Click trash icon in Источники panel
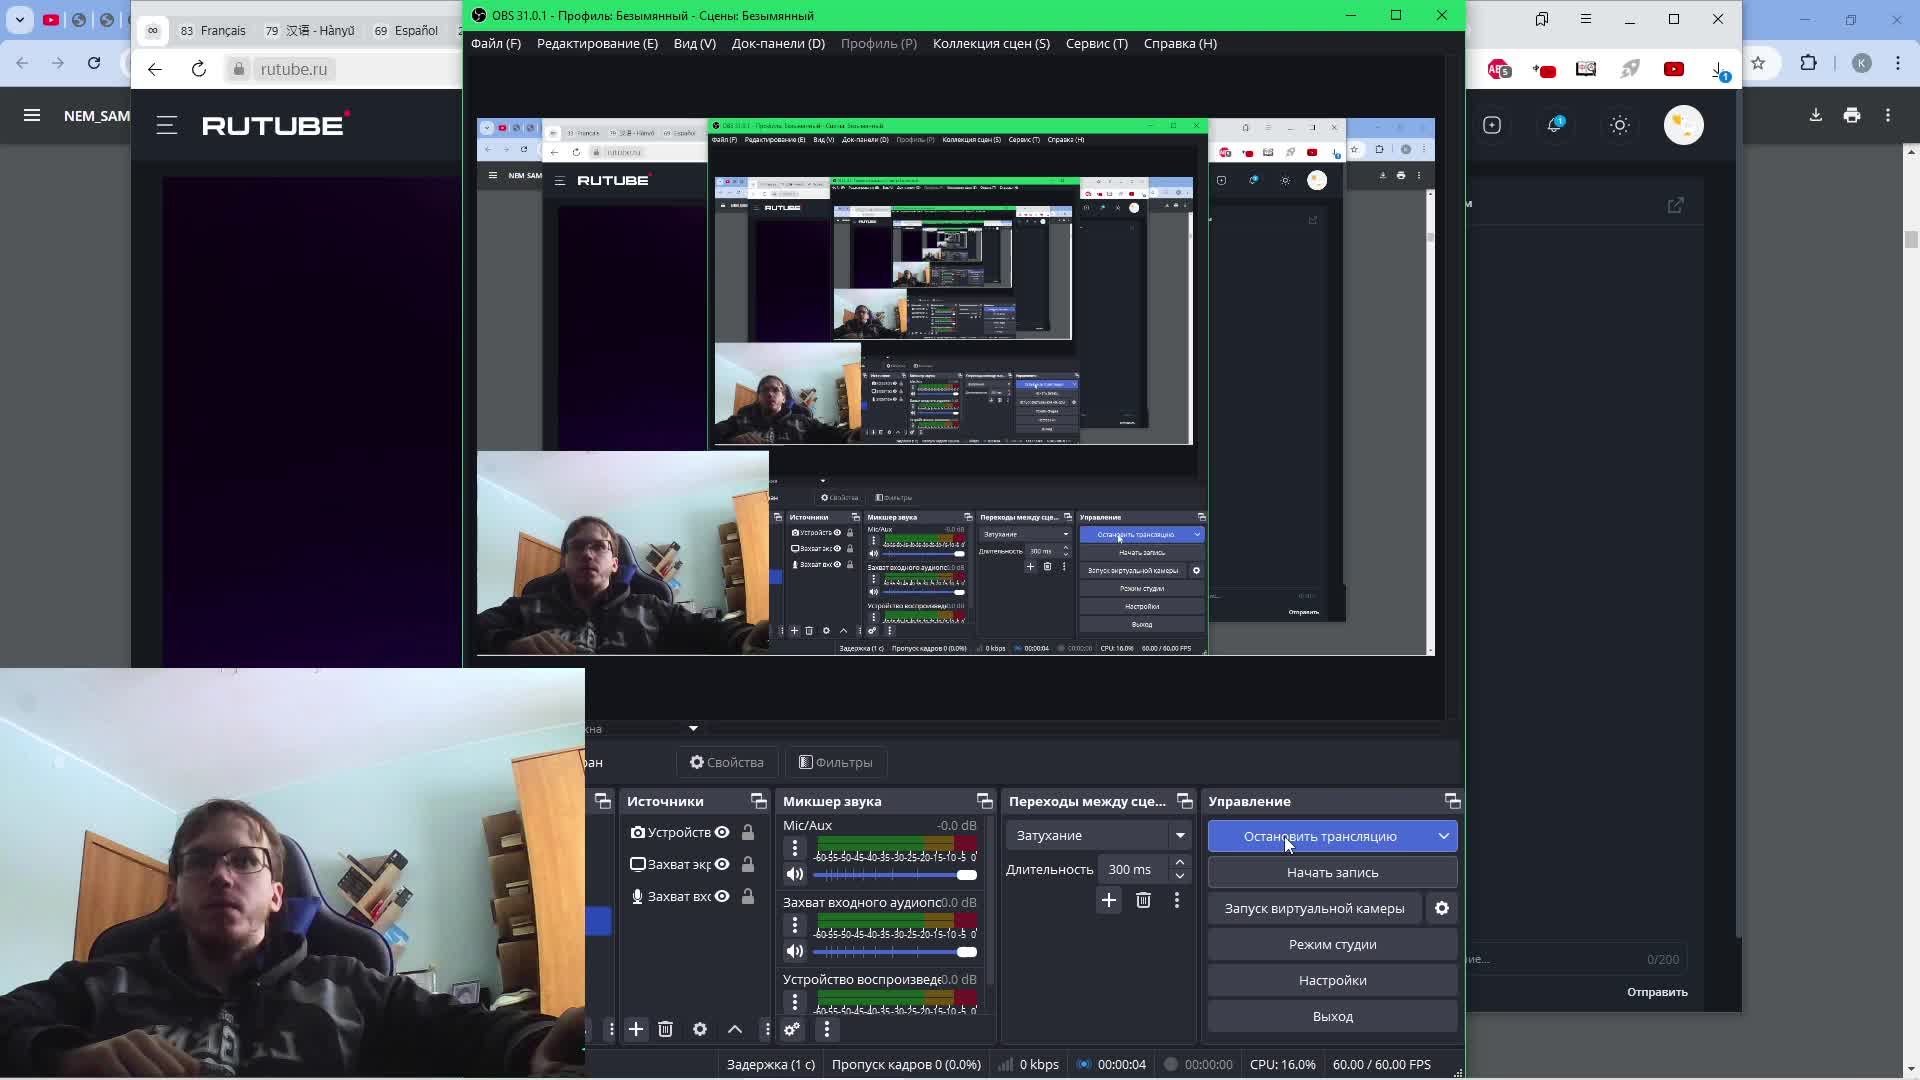The height and width of the screenshot is (1080, 1920). [666, 1029]
